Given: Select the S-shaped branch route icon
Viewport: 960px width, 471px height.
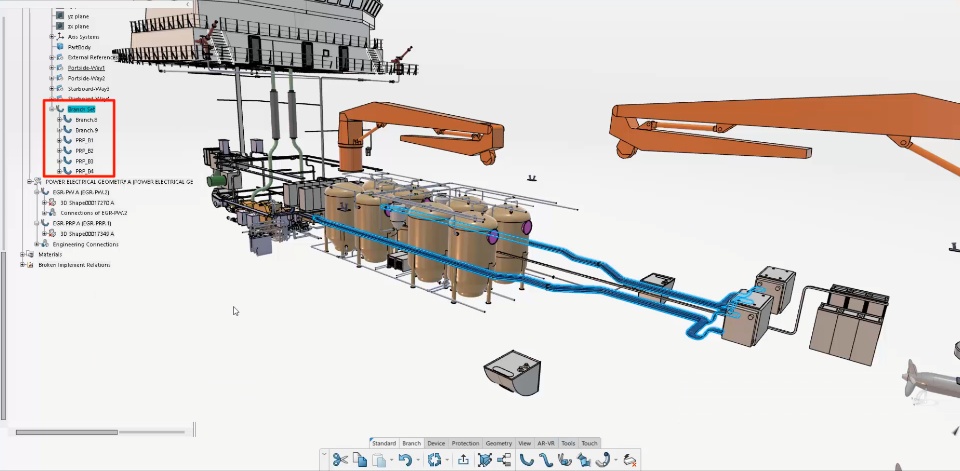Looking at the screenshot, I should tap(546, 459).
